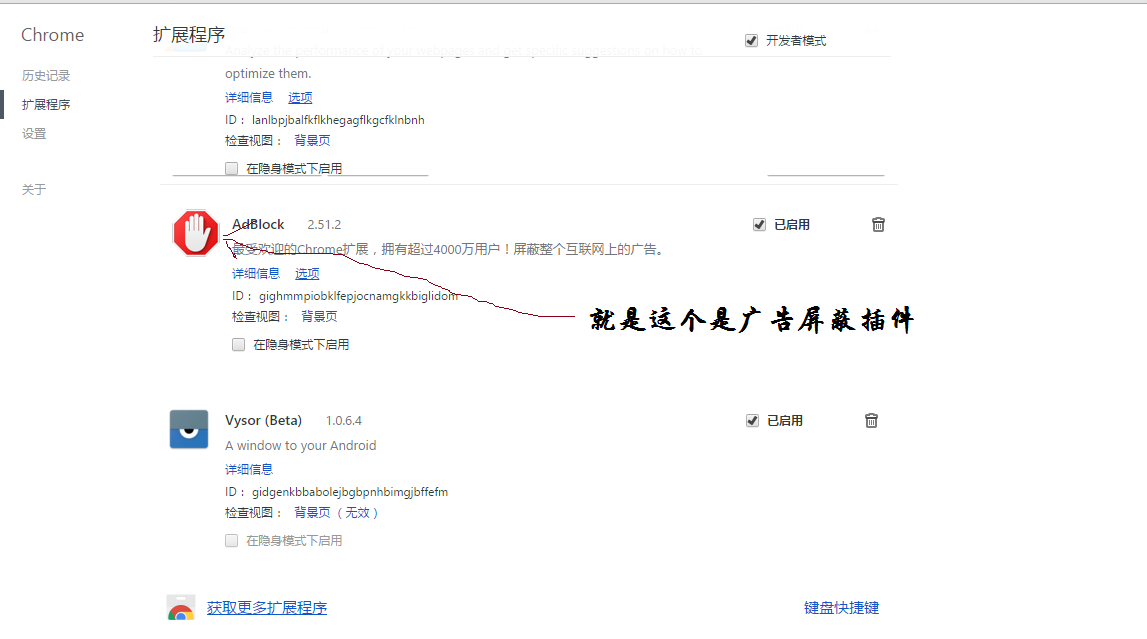The height and width of the screenshot is (639, 1147).
Task: Tick the incognito checkbox above AdBlock entry
Action: tap(231, 168)
